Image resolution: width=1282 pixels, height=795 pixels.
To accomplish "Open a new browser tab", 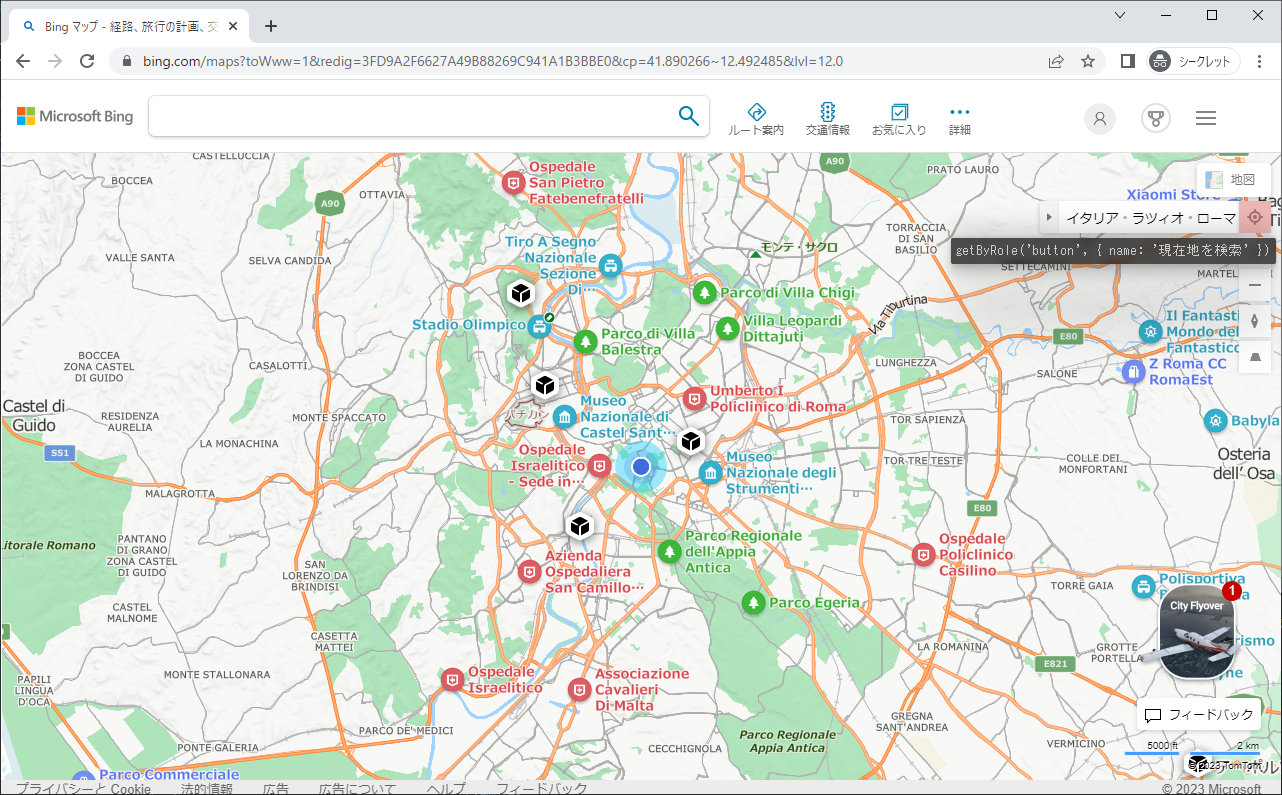I will click(x=271, y=27).
